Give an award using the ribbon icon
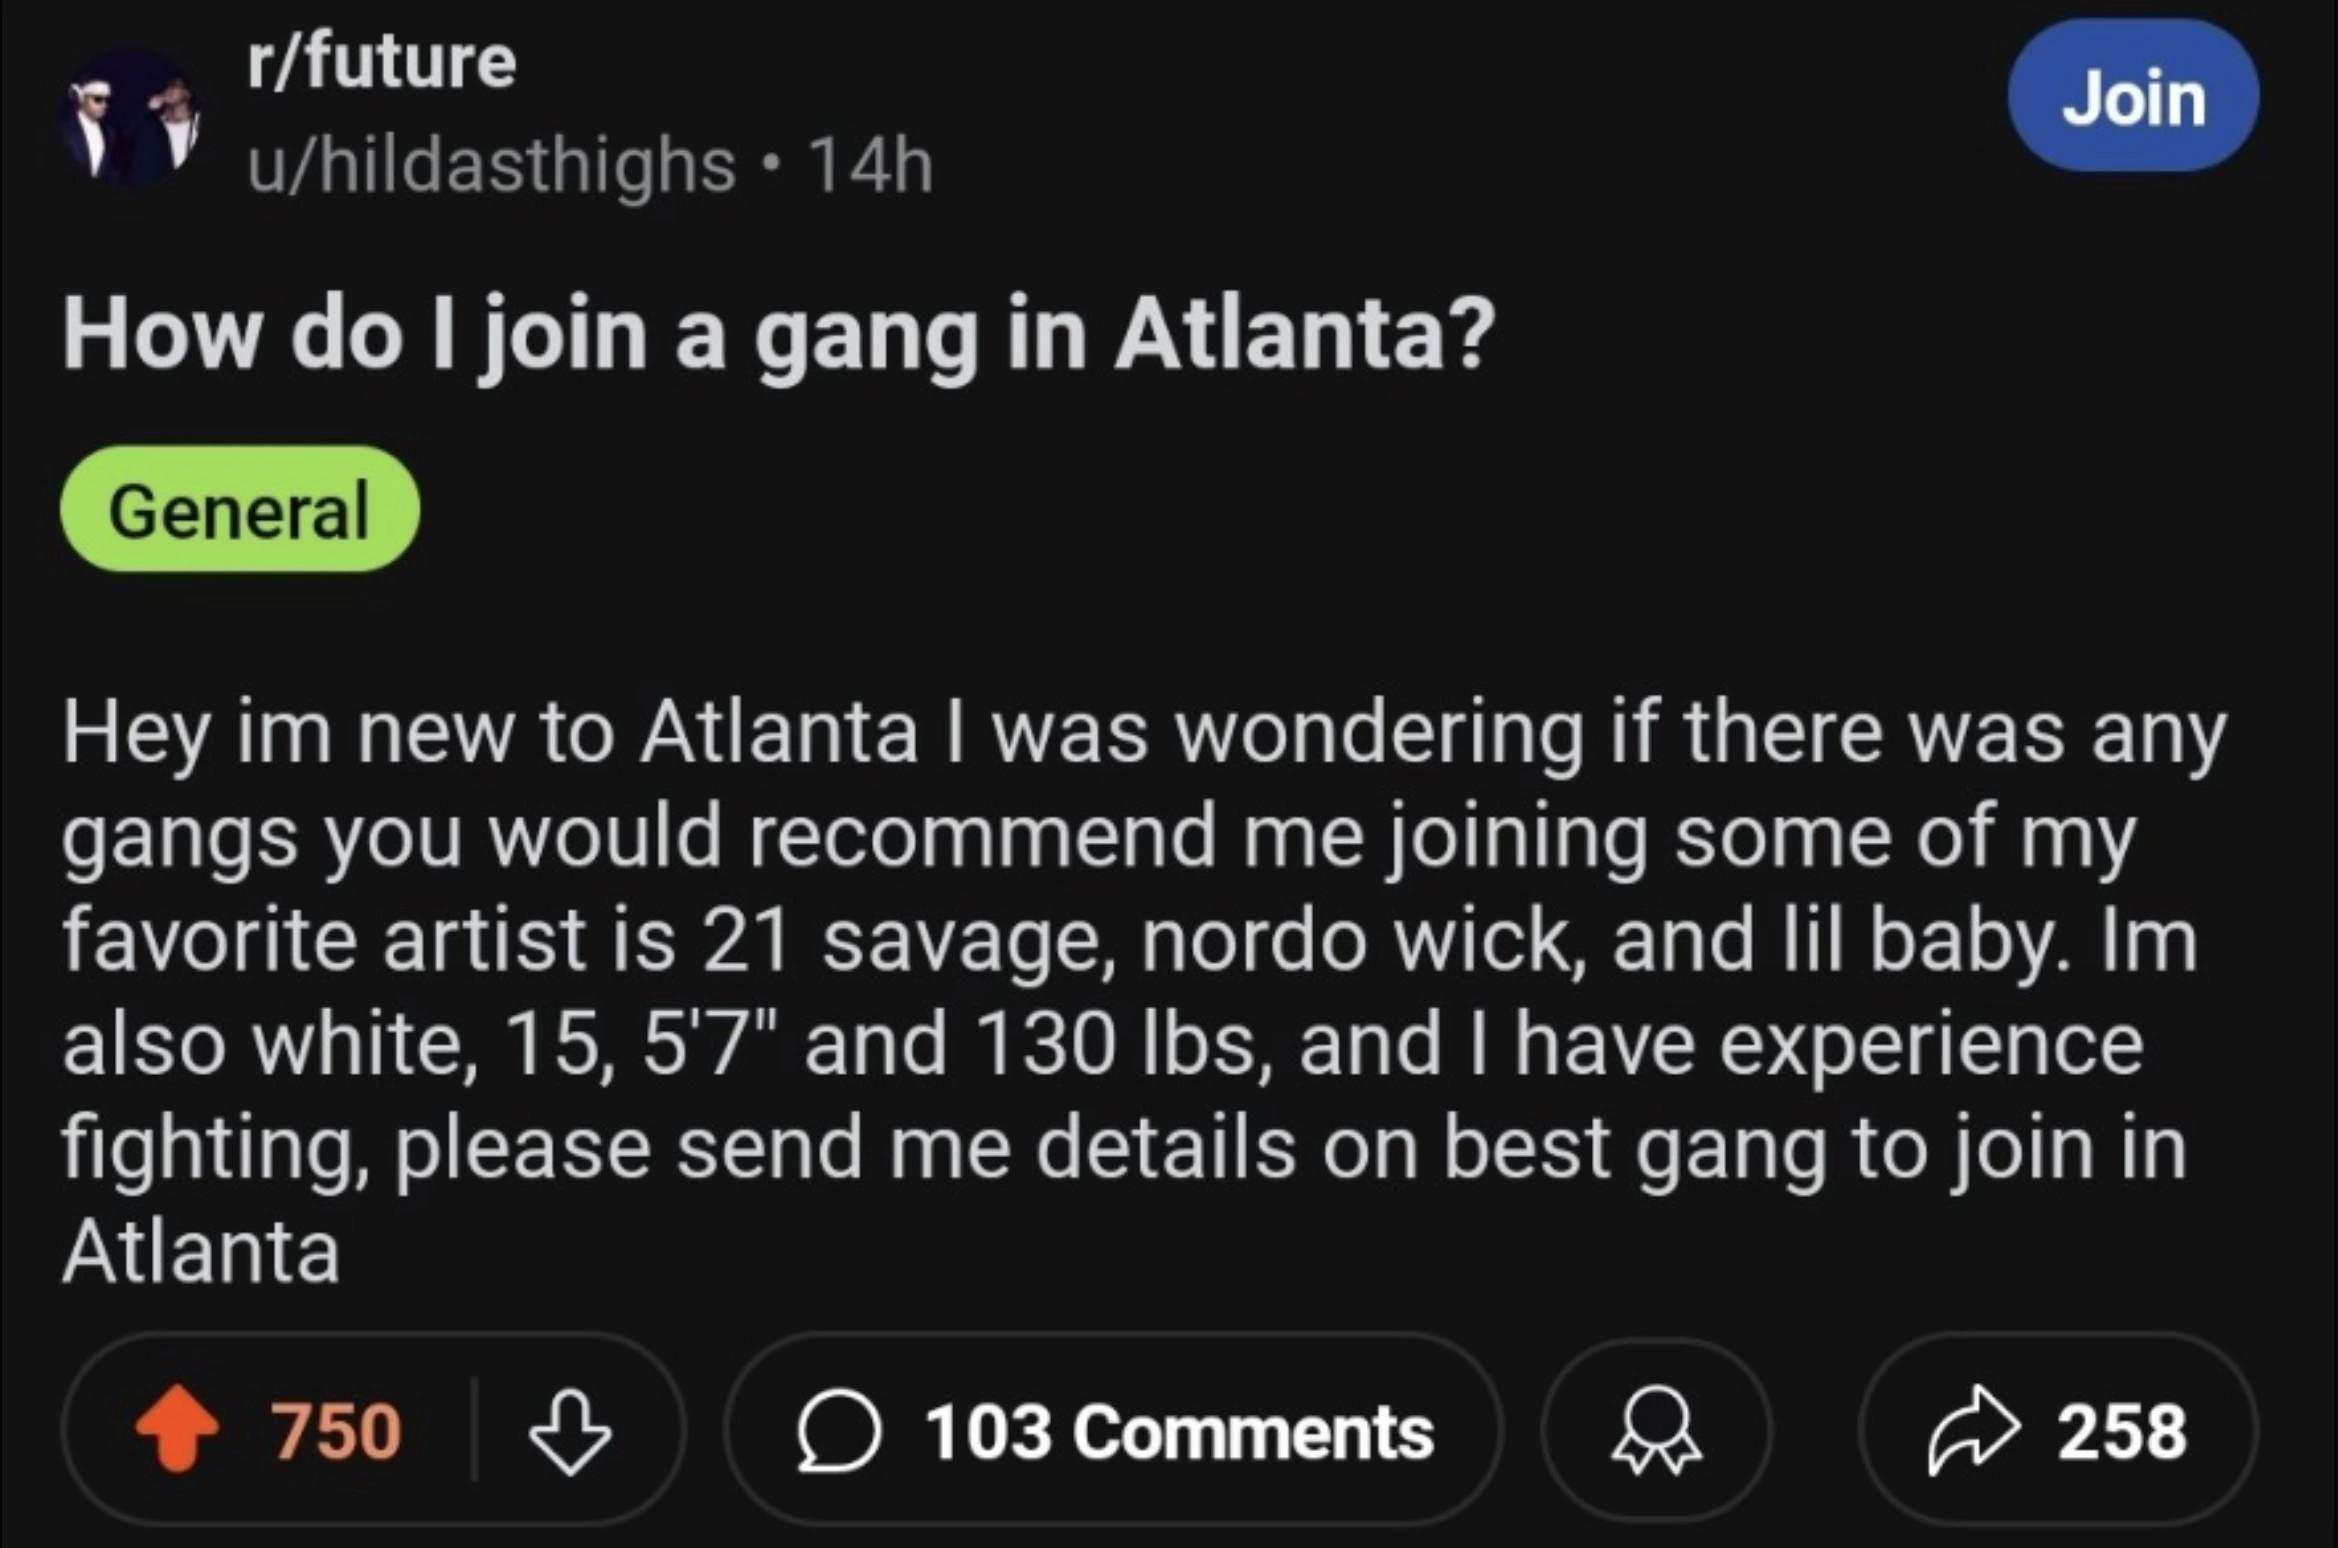Image resolution: width=2338 pixels, height=1548 pixels. pos(1656,1431)
